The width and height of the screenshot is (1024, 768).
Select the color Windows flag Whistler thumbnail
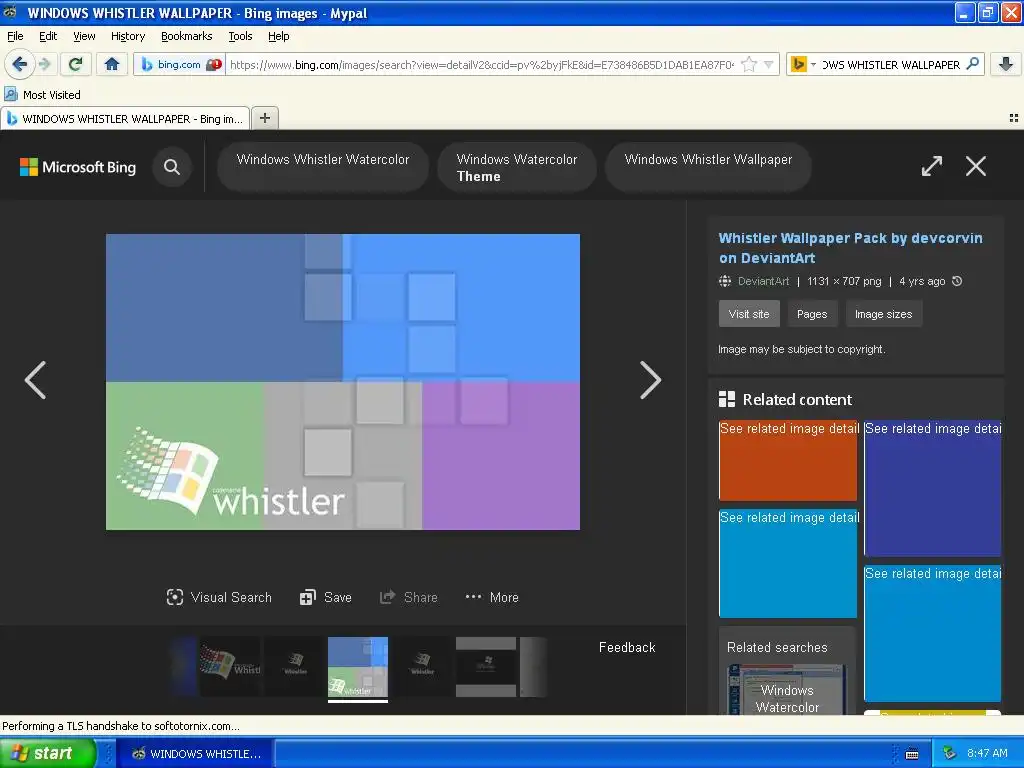pos(230,666)
